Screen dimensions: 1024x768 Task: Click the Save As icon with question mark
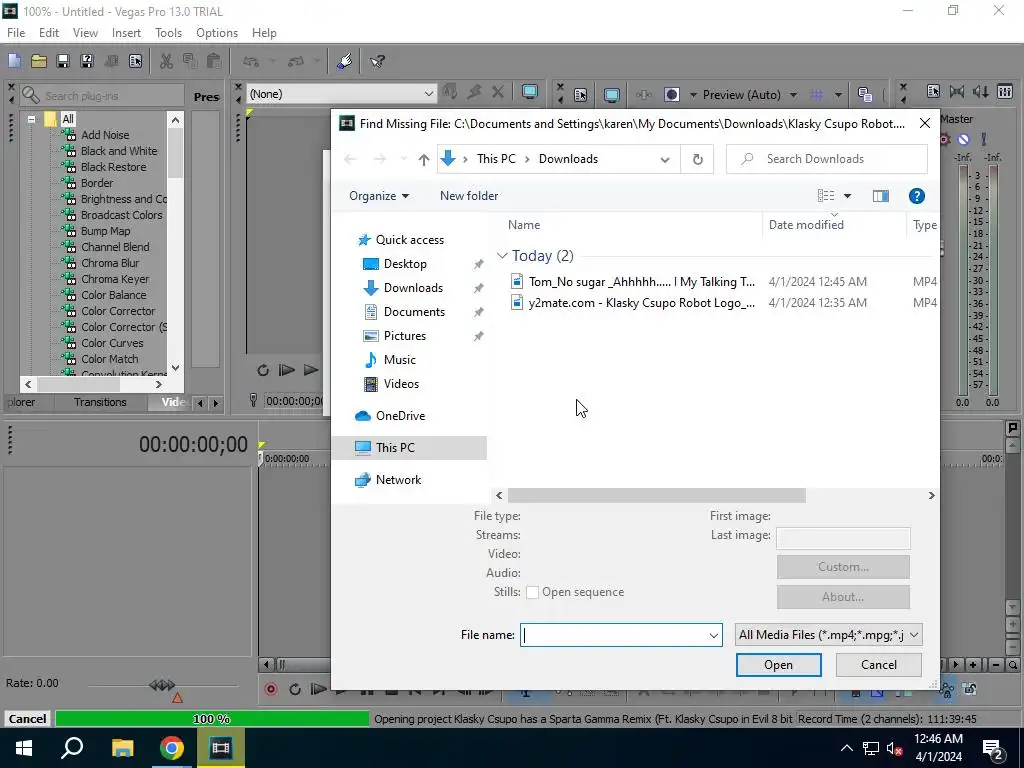click(x=86, y=61)
